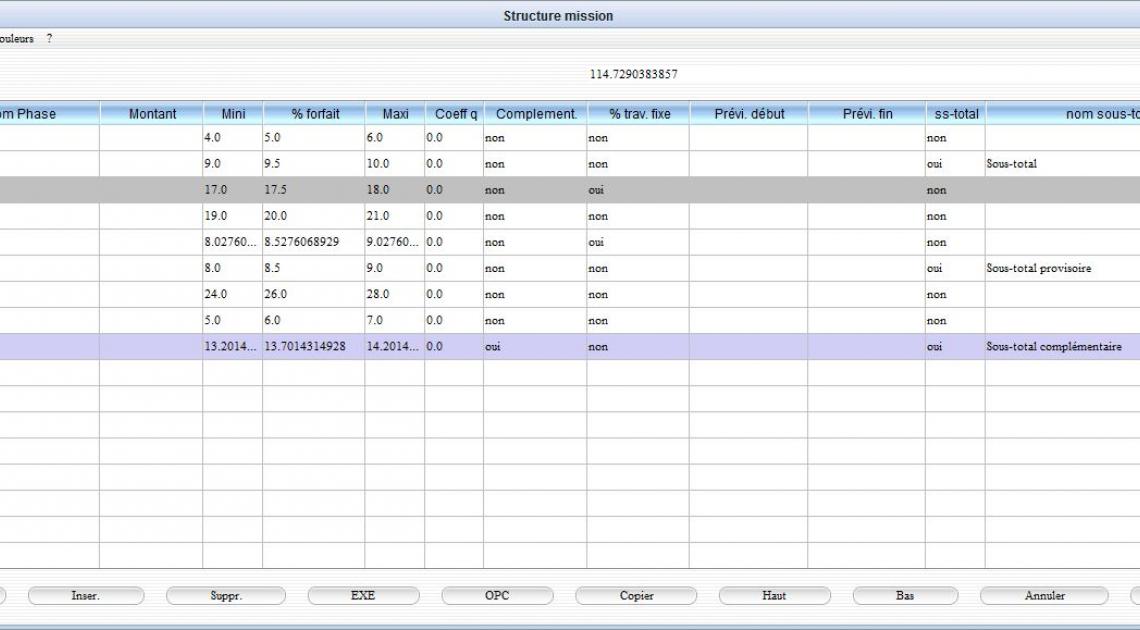
Task: Click the Mini cell showing 19.0
Action: tap(233, 216)
